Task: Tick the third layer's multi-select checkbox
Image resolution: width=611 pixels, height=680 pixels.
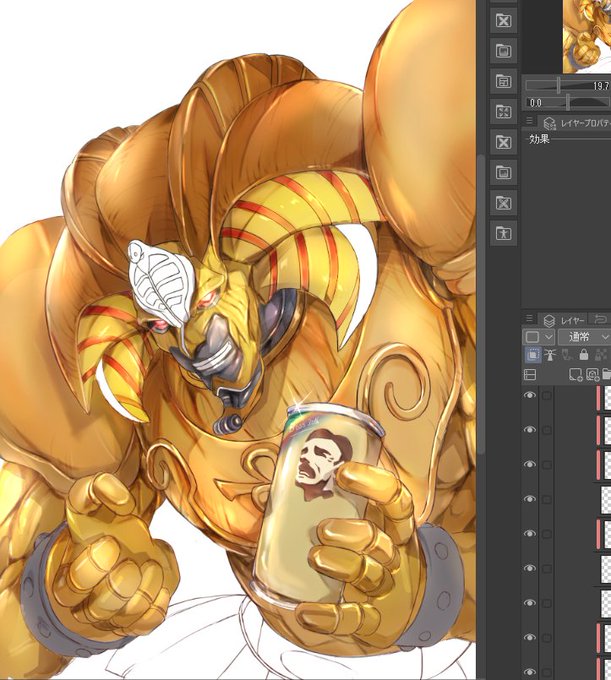Action: tap(547, 464)
